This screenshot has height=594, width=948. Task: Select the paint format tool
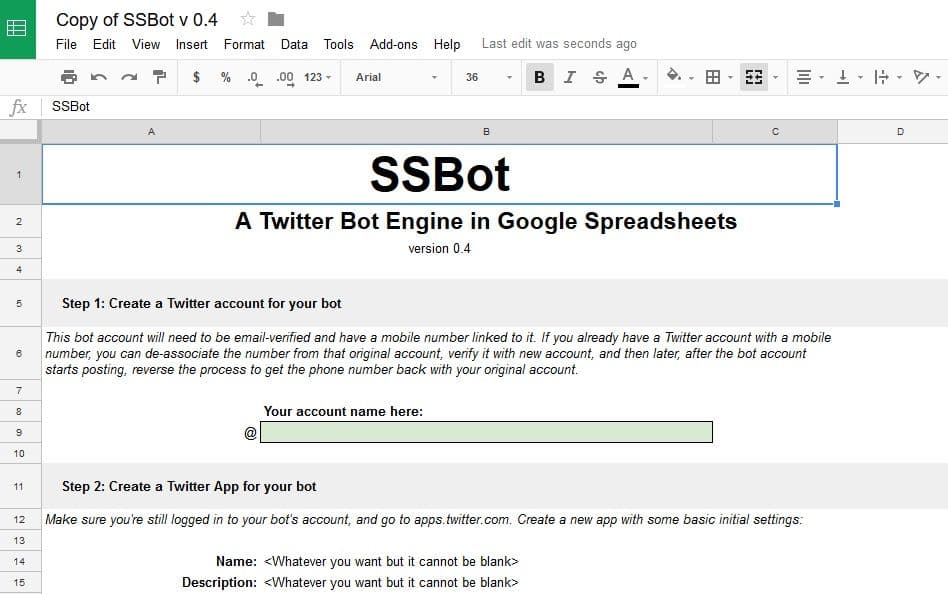[159, 77]
